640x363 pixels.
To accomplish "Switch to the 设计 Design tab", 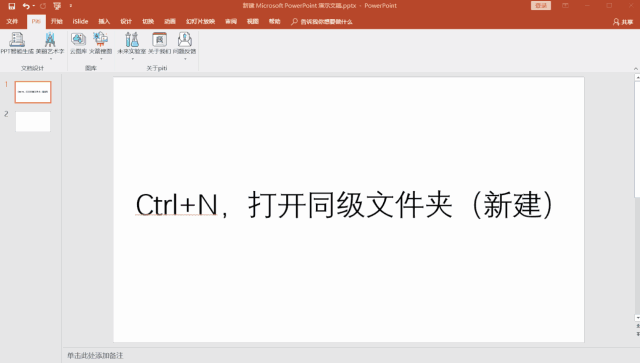I will [x=126, y=21].
